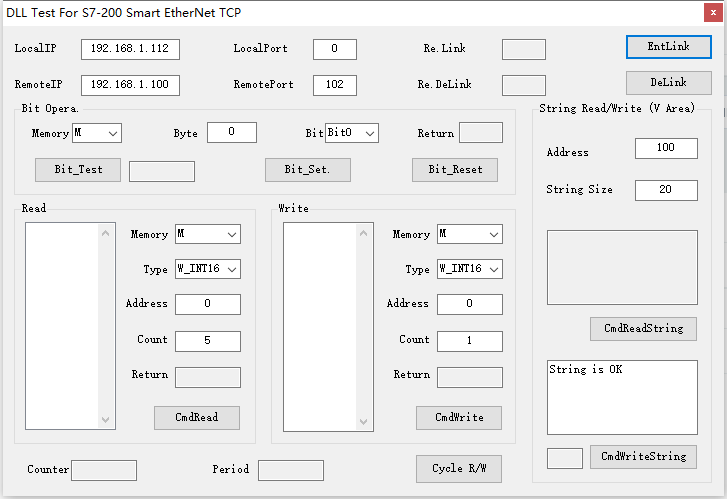Focus the LocalIP input field
Image resolution: width=727 pixels, height=499 pixels.
point(130,49)
